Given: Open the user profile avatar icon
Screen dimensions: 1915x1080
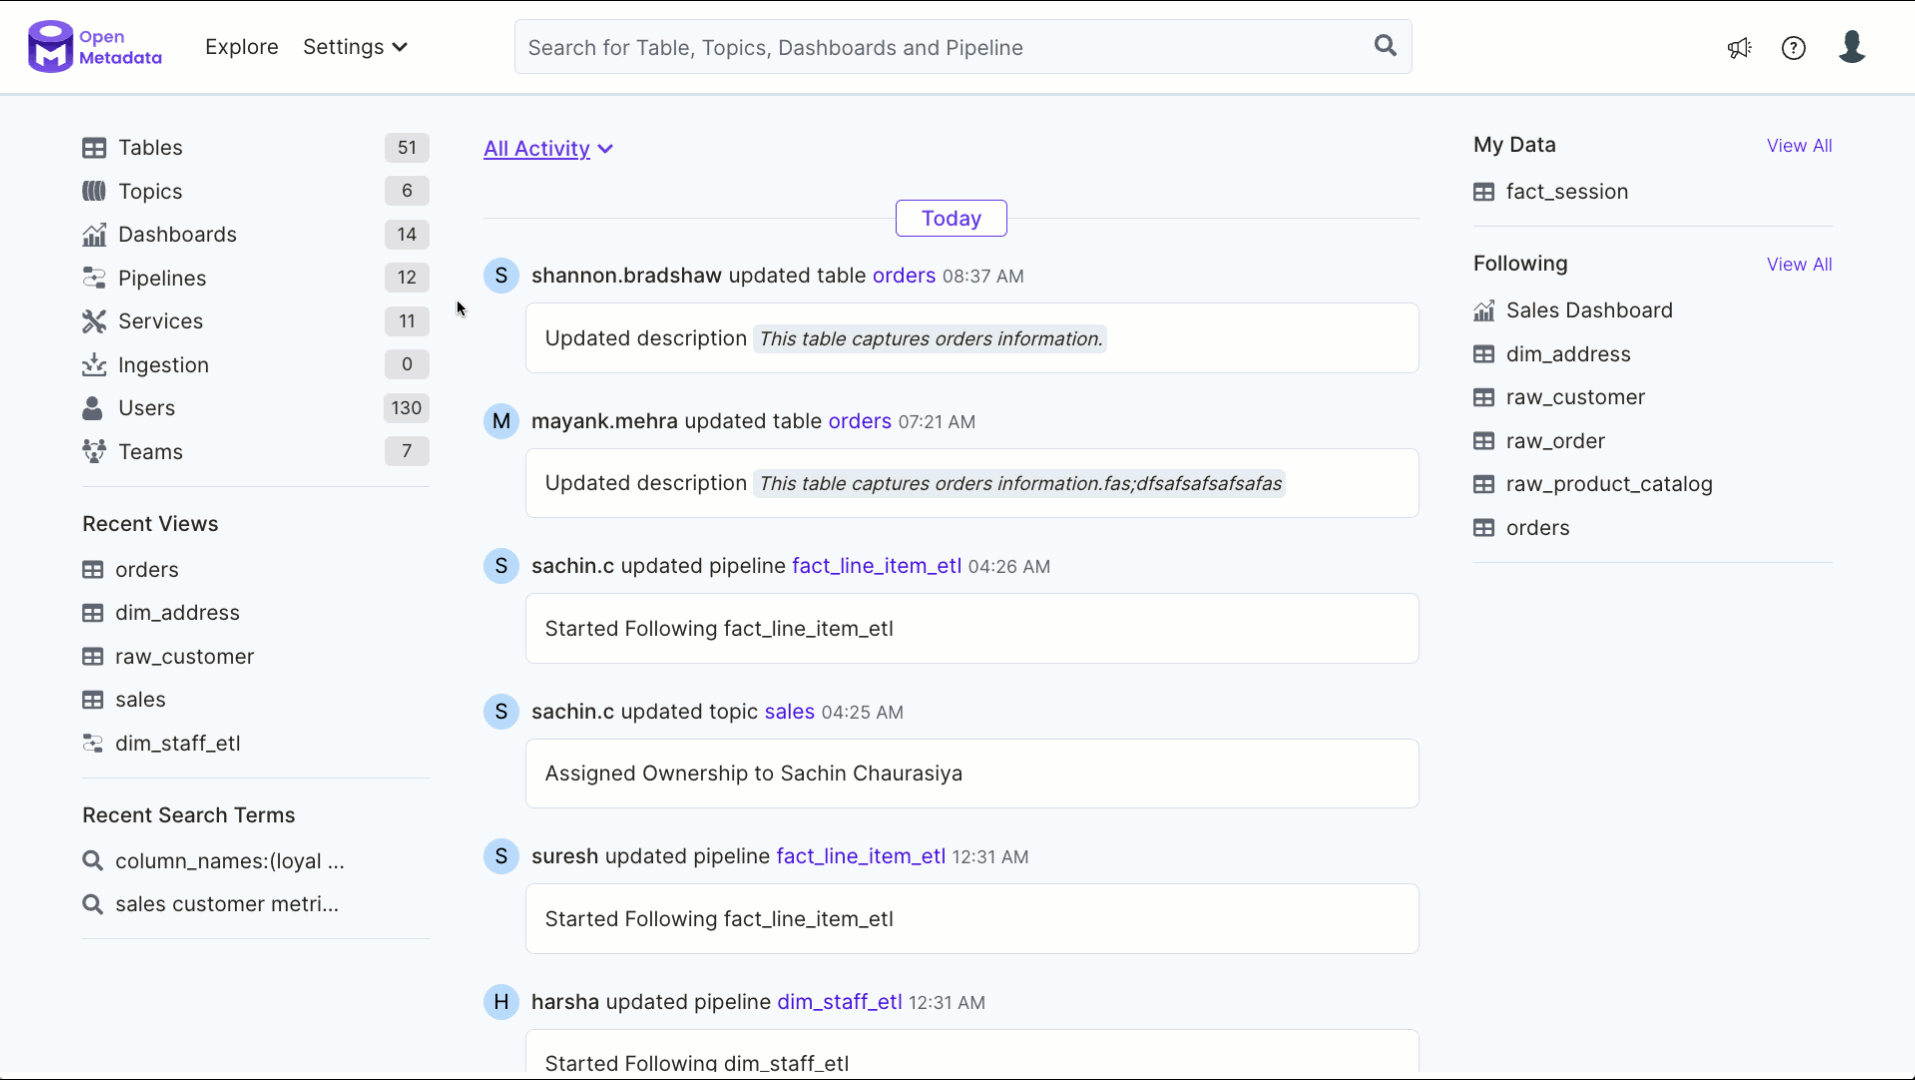Looking at the screenshot, I should click(x=1851, y=47).
